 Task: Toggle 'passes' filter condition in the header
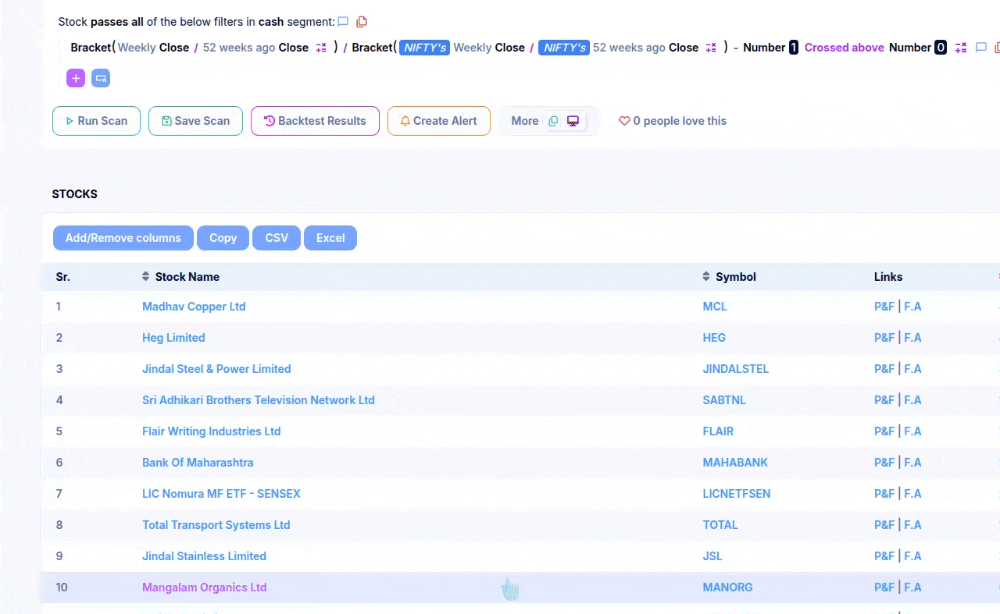[x=110, y=21]
